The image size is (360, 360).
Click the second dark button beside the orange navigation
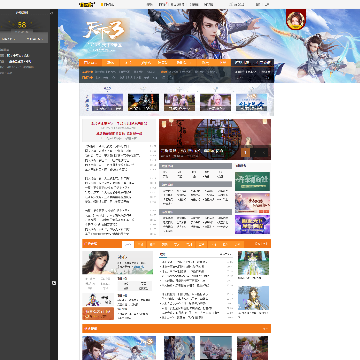(263, 63)
